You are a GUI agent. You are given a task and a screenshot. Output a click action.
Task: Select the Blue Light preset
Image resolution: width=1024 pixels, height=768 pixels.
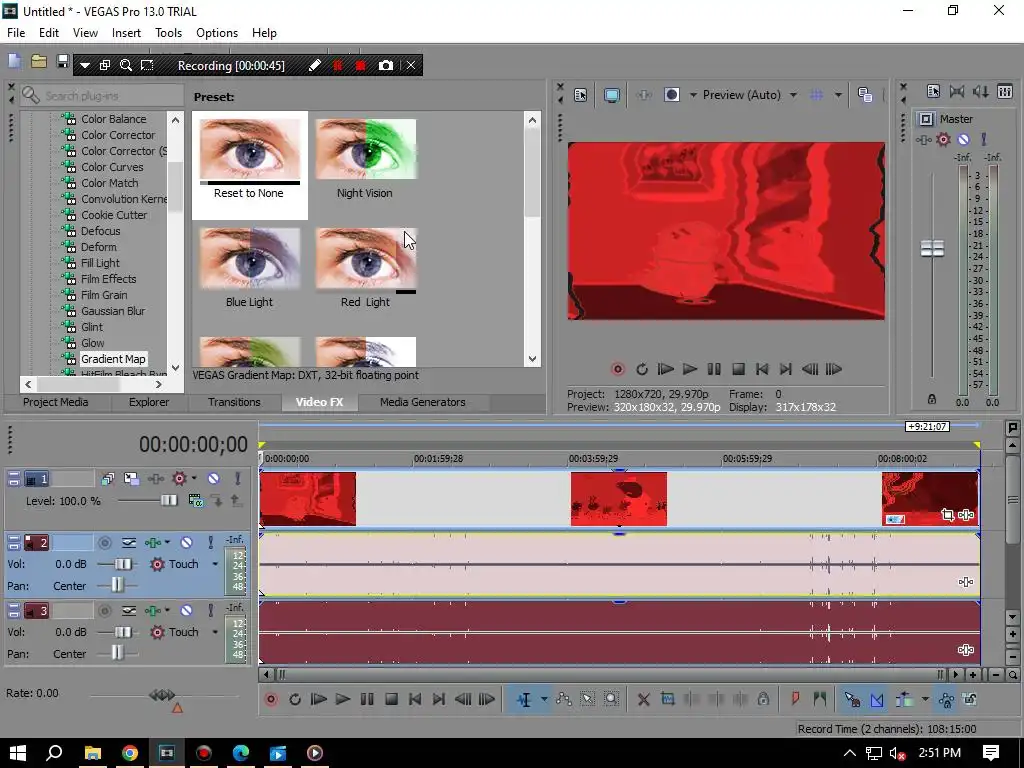[x=249, y=268]
